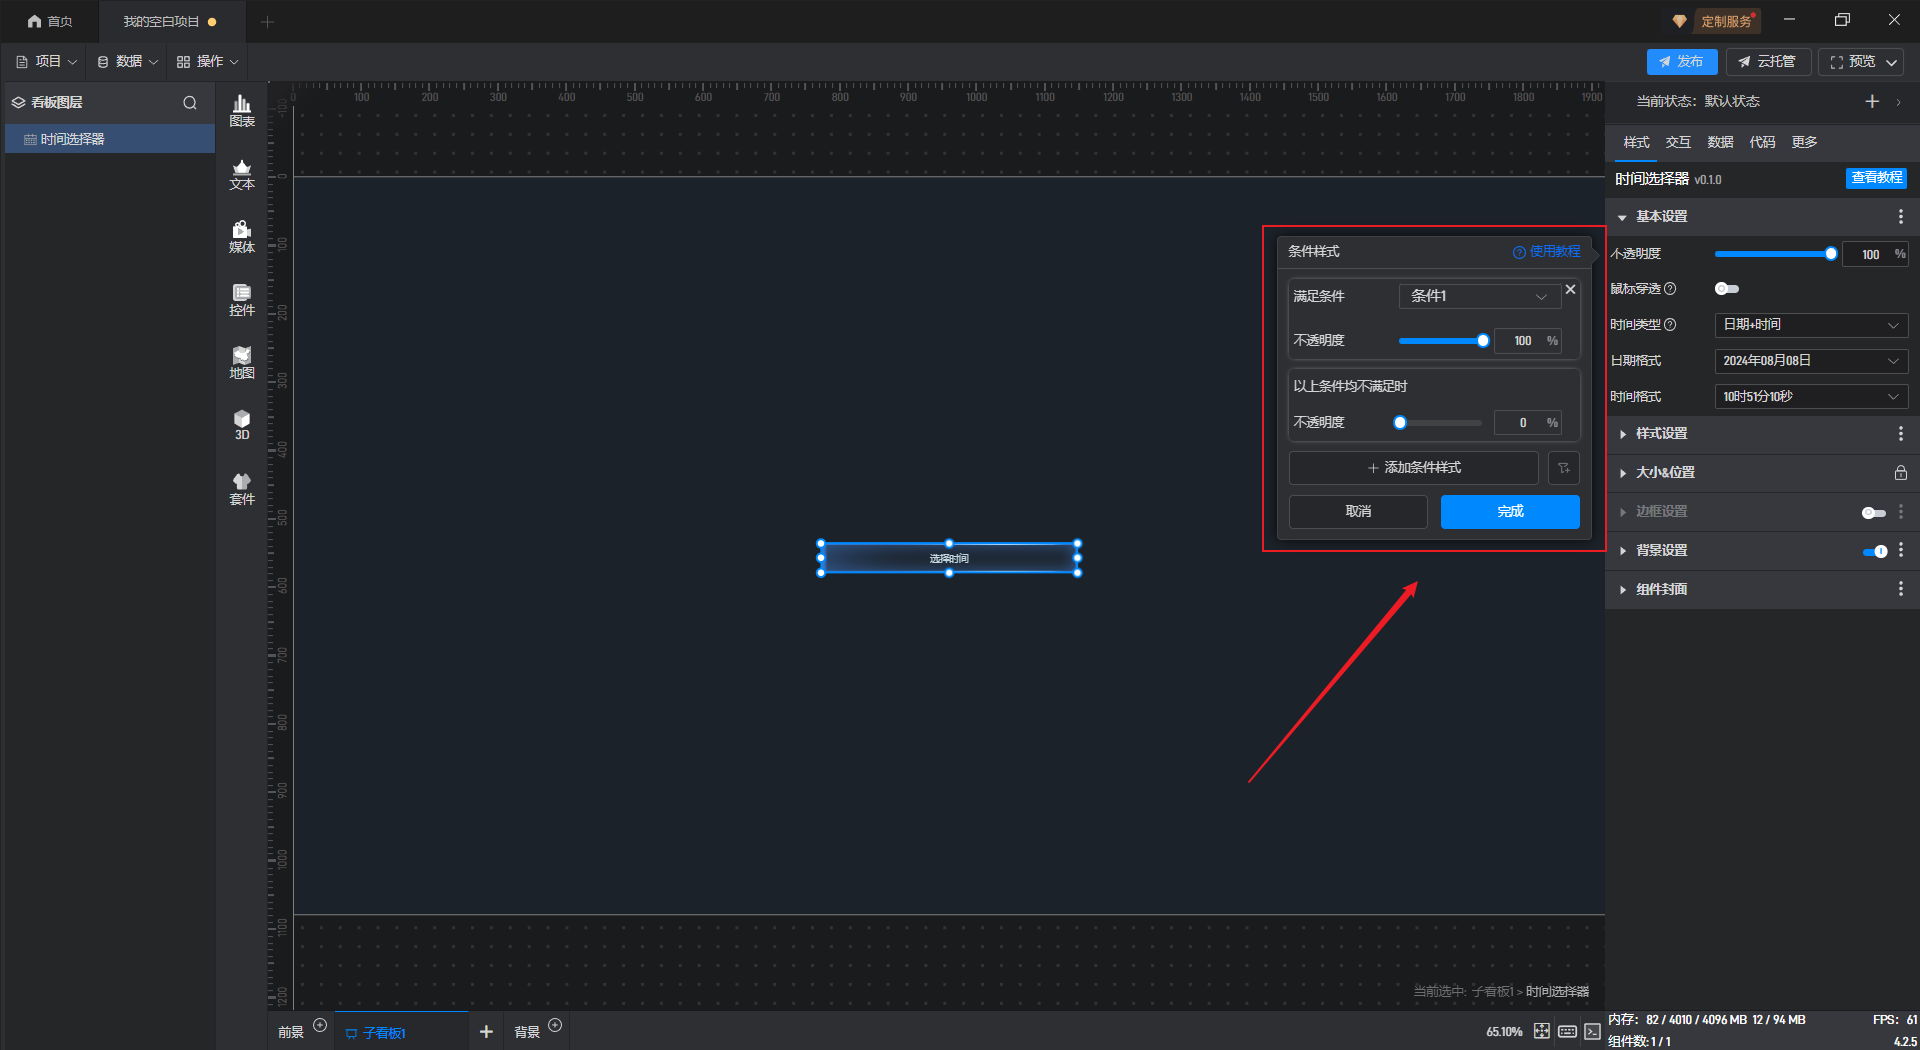Open the 时间类型 dropdown
This screenshot has width=1920, height=1050.
click(1810, 325)
